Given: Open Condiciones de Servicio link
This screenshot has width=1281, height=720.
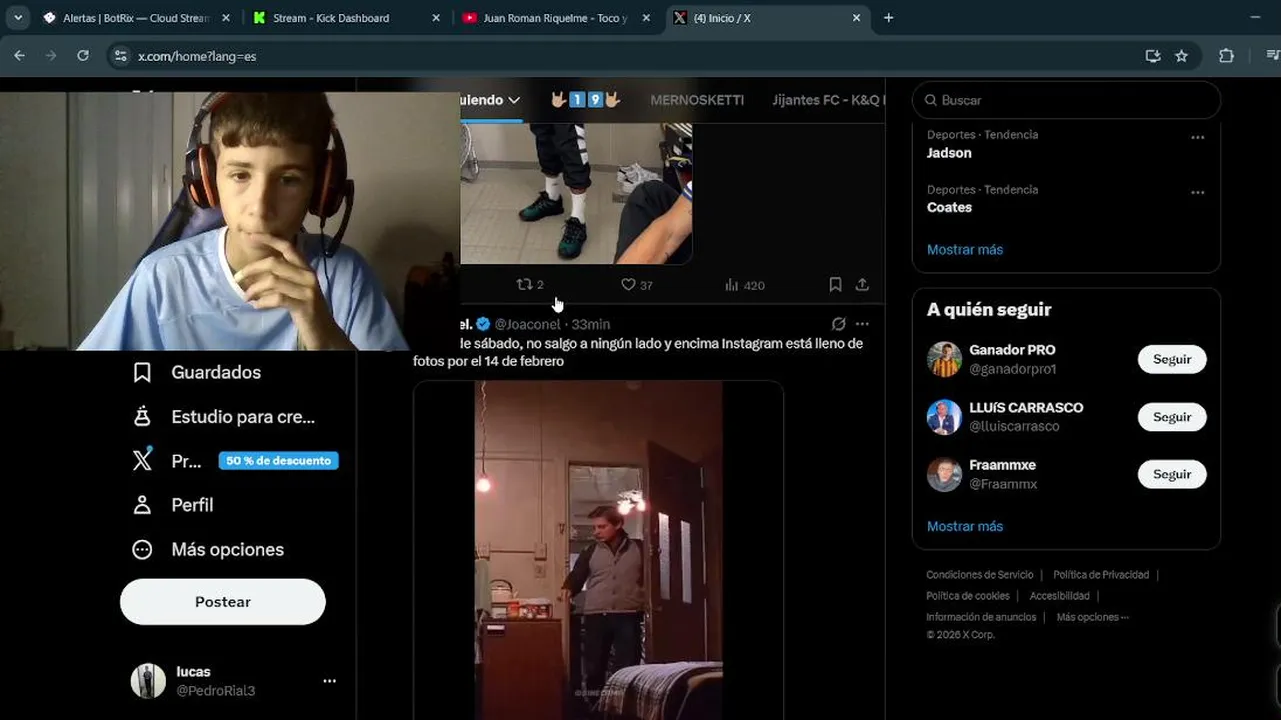Looking at the screenshot, I should pyautogui.click(x=980, y=575).
